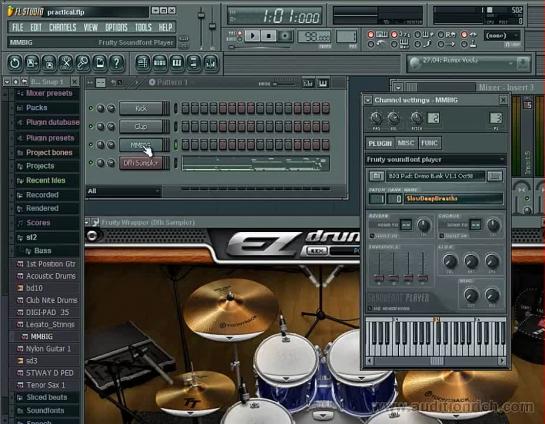Mute the Kick channel green LED
Screen dimensions: 545x424
coord(91,108)
